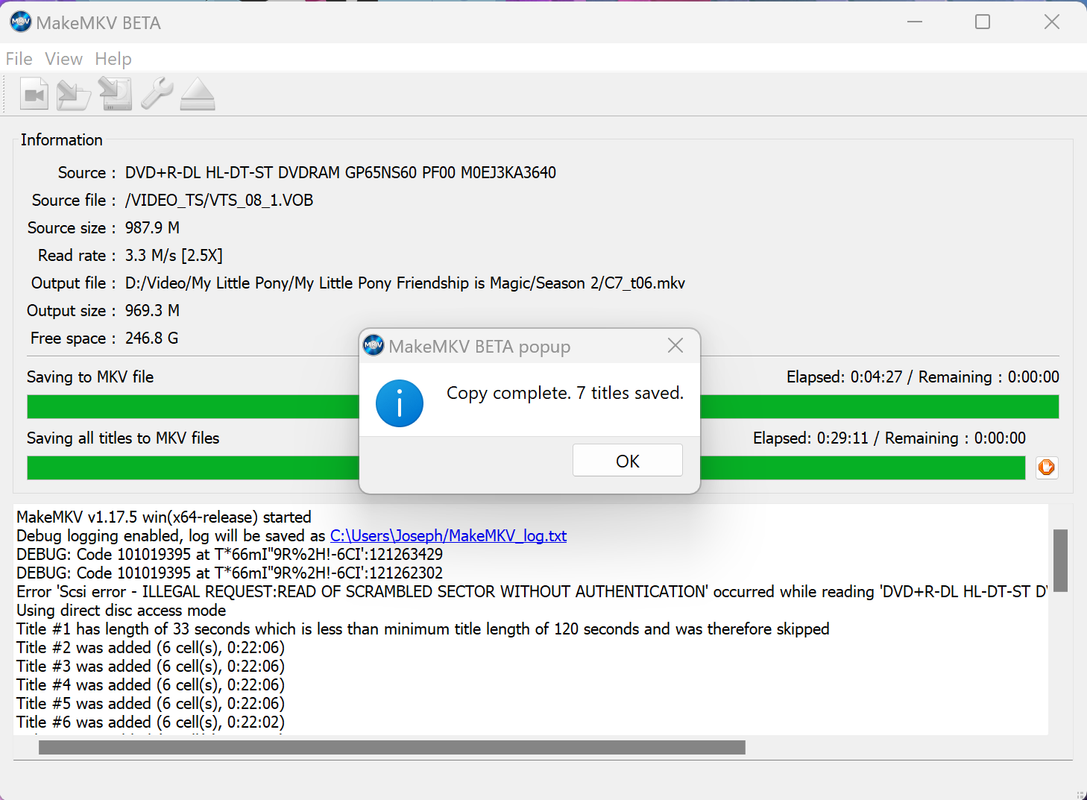Click the source size '987.9 M'
The height and width of the screenshot is (800, 1087).
[x=153, y=228]
